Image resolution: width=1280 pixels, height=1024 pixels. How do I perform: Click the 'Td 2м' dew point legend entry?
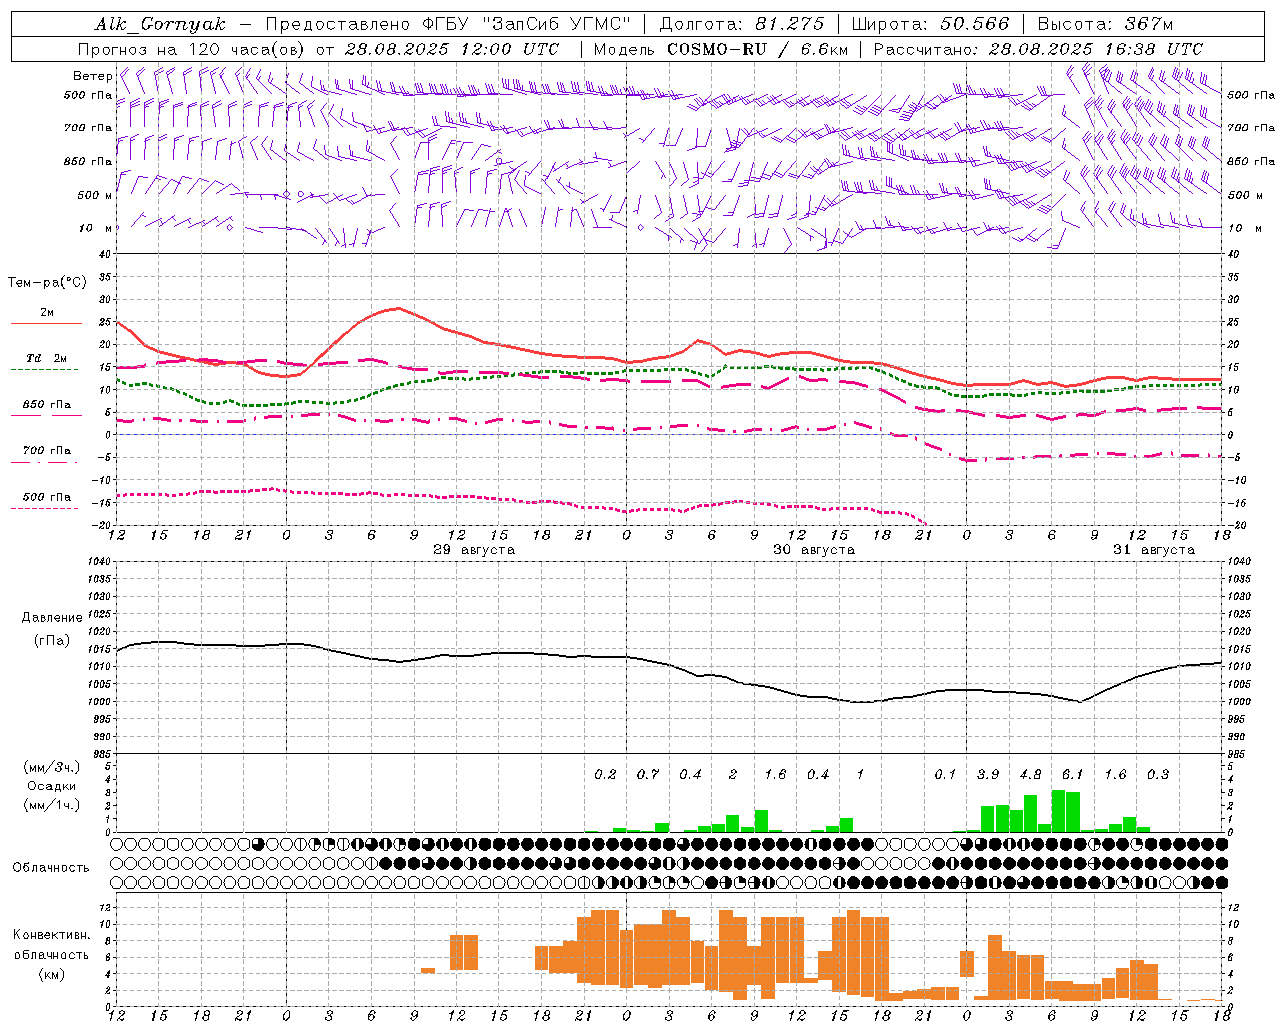click(46, 358)
